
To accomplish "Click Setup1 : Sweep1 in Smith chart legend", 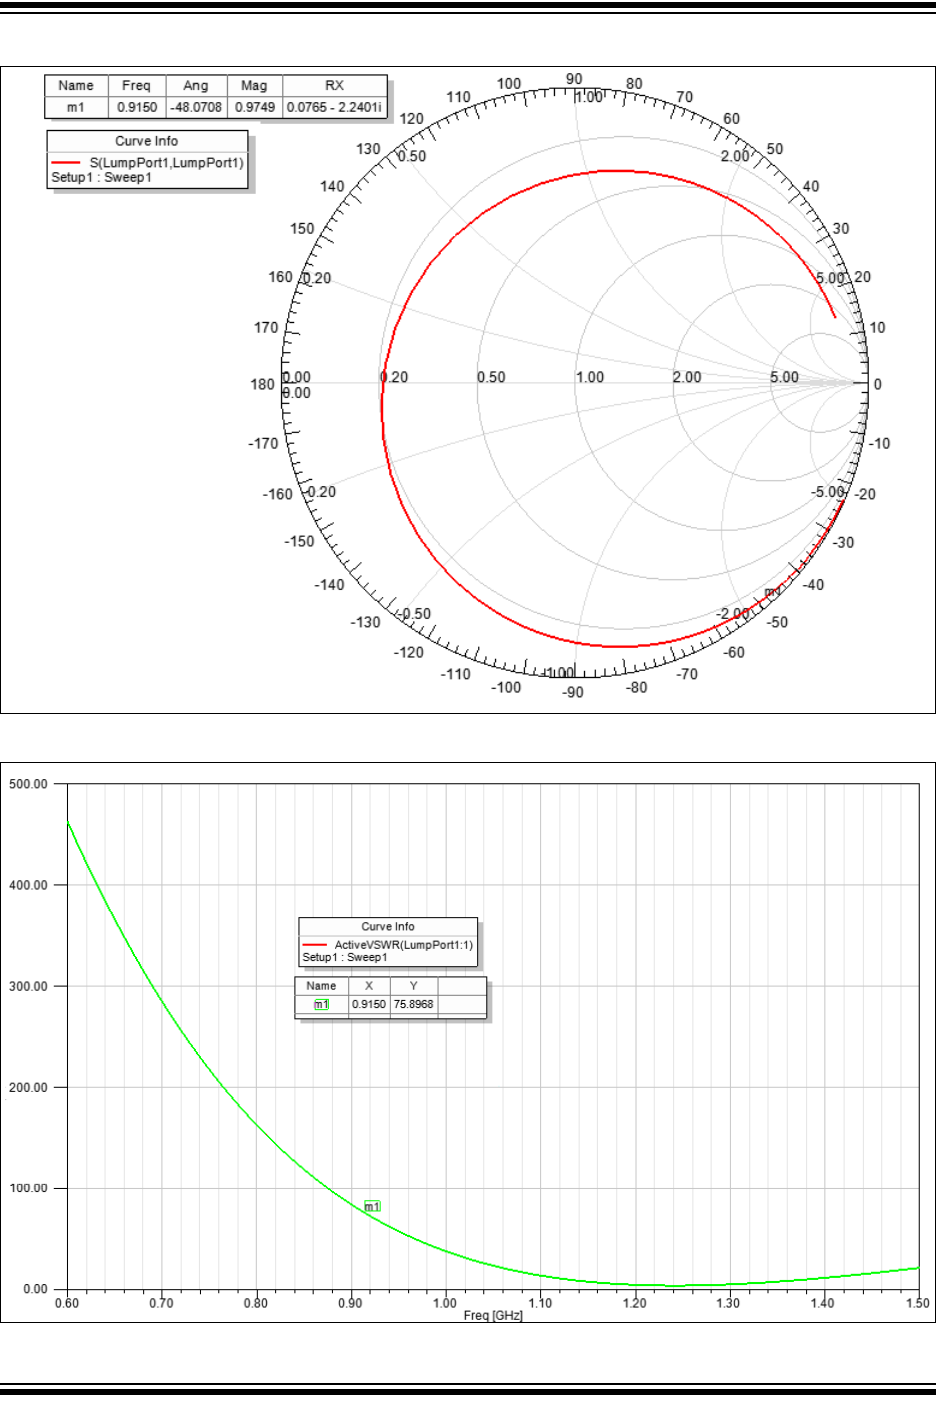I will click(x=101, y=177).
